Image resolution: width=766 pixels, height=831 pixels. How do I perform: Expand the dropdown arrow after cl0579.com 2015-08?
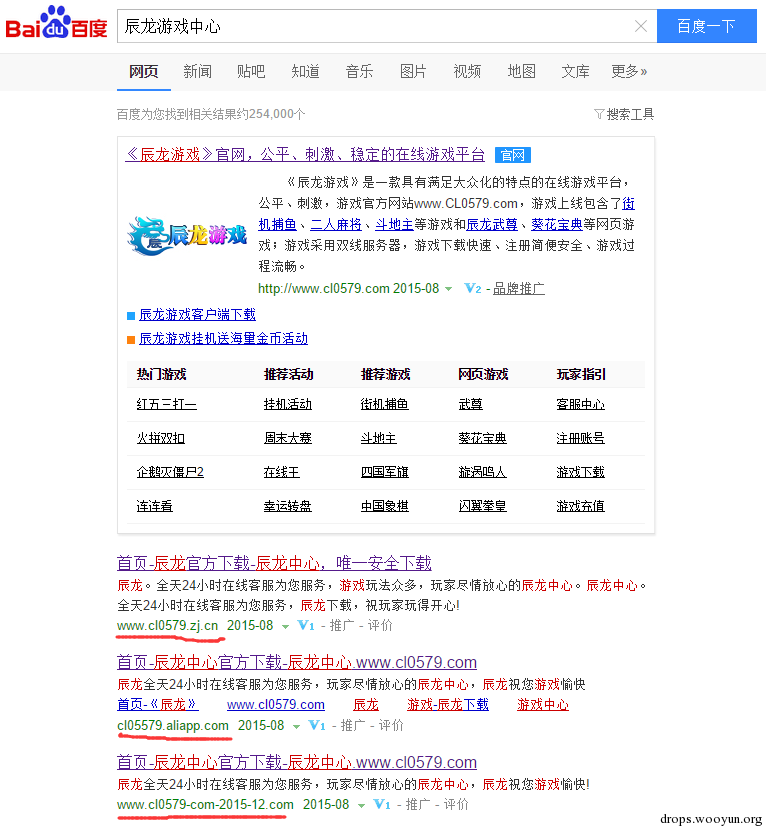(x=448, y=289)
